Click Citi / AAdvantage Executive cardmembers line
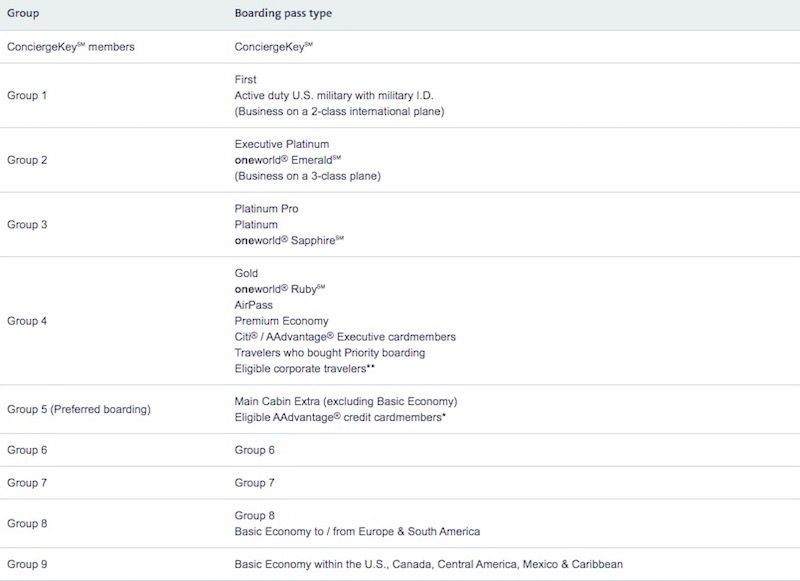The image size is (800, 581). click(345, 337)
